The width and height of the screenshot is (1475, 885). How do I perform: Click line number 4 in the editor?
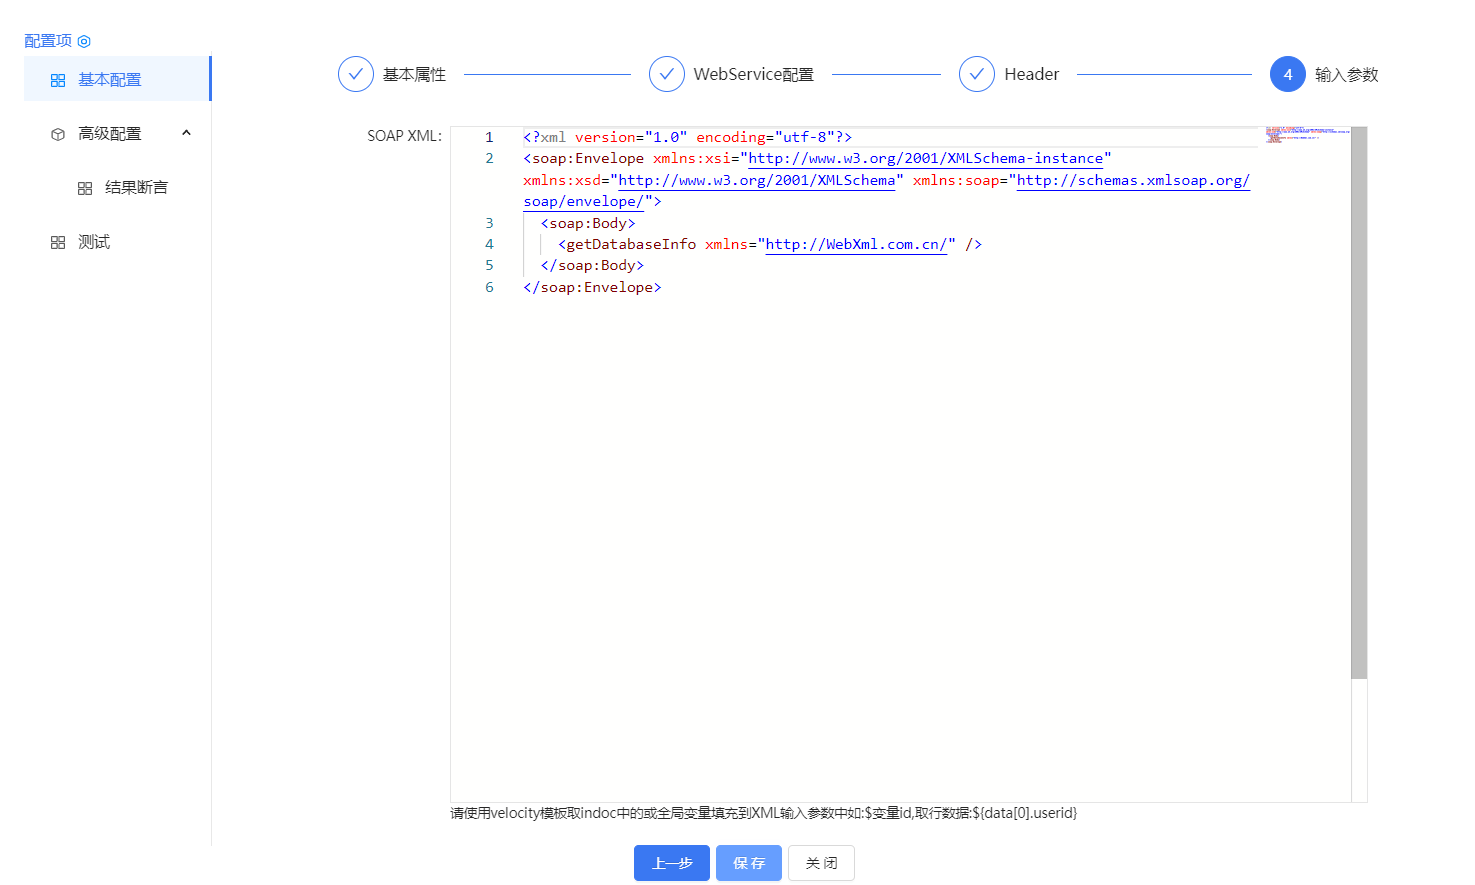[489, 244]
